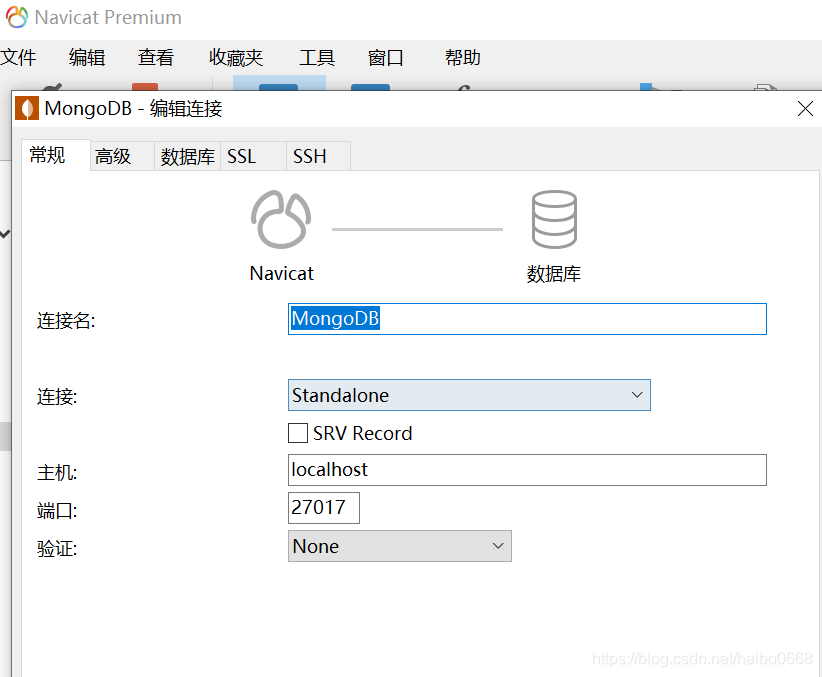The image size is (822, 677).
Task: Expand the collapsed sidebar chevron on left edge
Action: pyautogui.click(x=6, y=232)
